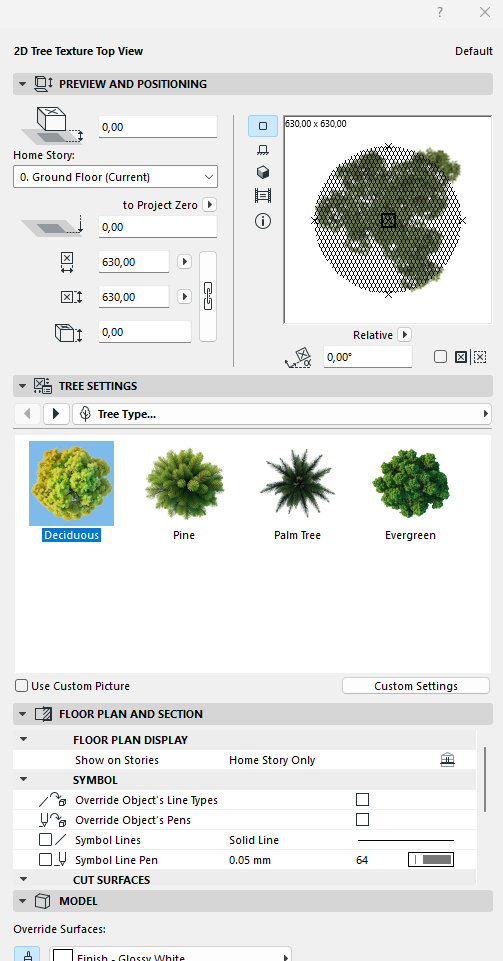The image size is (503, 961).
Task: Show preview picture filmstrip icon
Action: 263,196
